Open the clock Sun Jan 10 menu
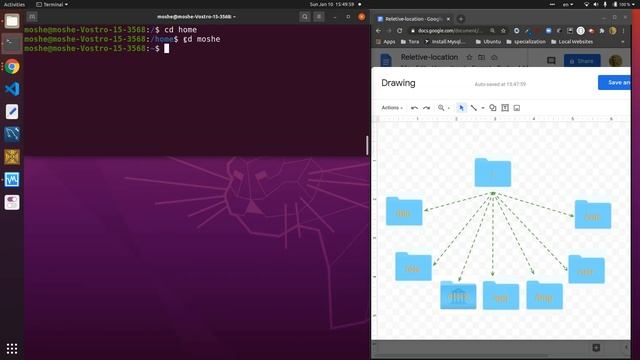 pos(332,4)
